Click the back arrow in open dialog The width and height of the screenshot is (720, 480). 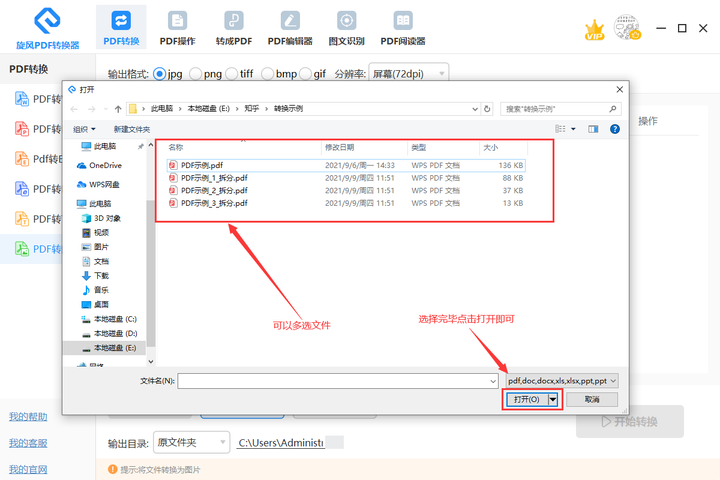pos(74,109)
